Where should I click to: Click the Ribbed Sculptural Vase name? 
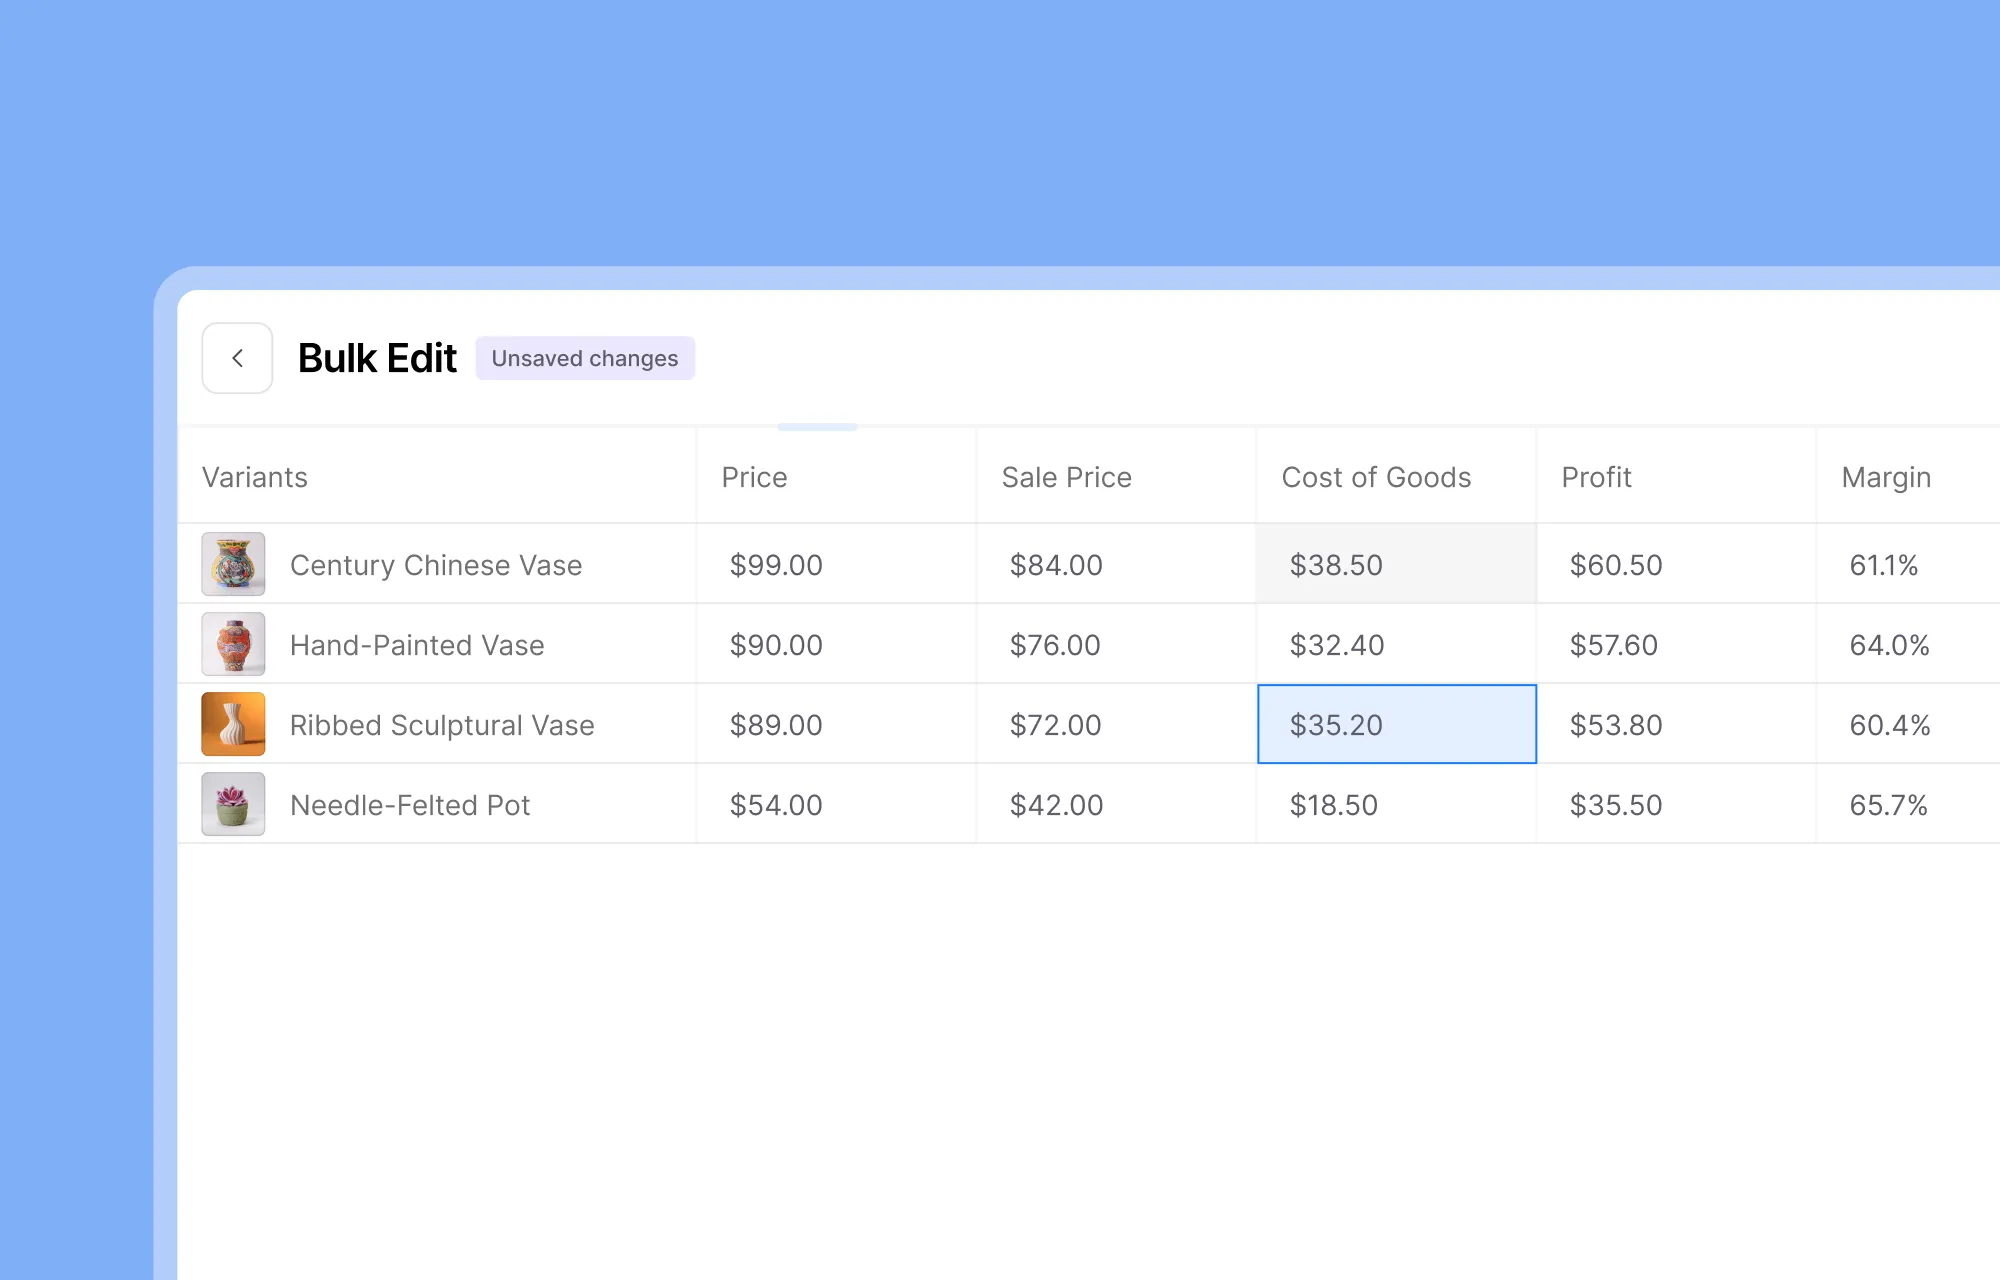[442, 725]
